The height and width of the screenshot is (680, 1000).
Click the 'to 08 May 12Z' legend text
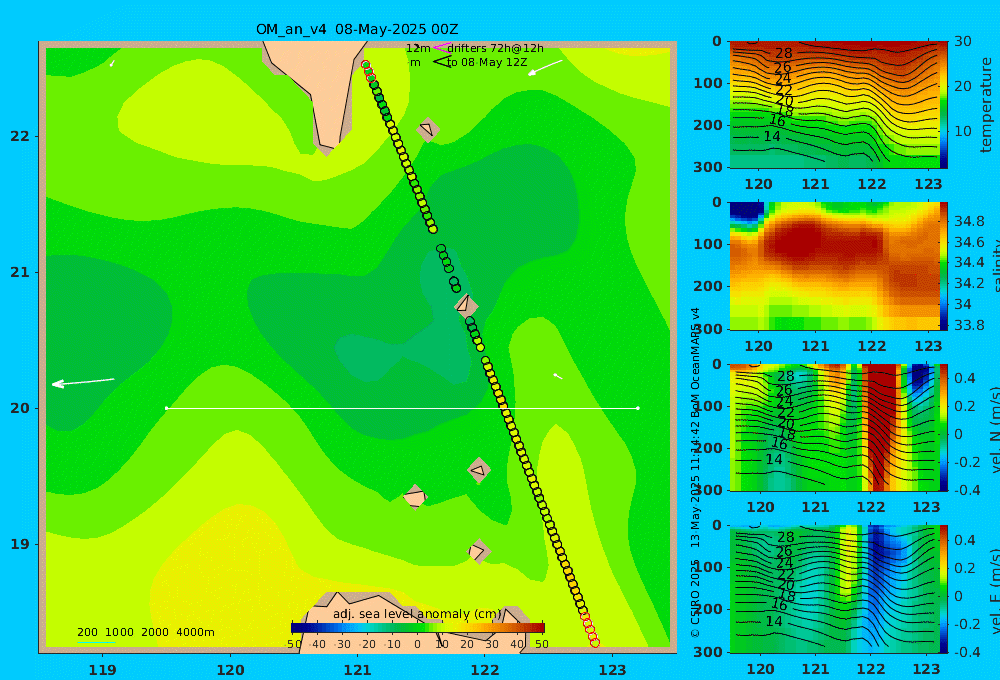(487, 63)
